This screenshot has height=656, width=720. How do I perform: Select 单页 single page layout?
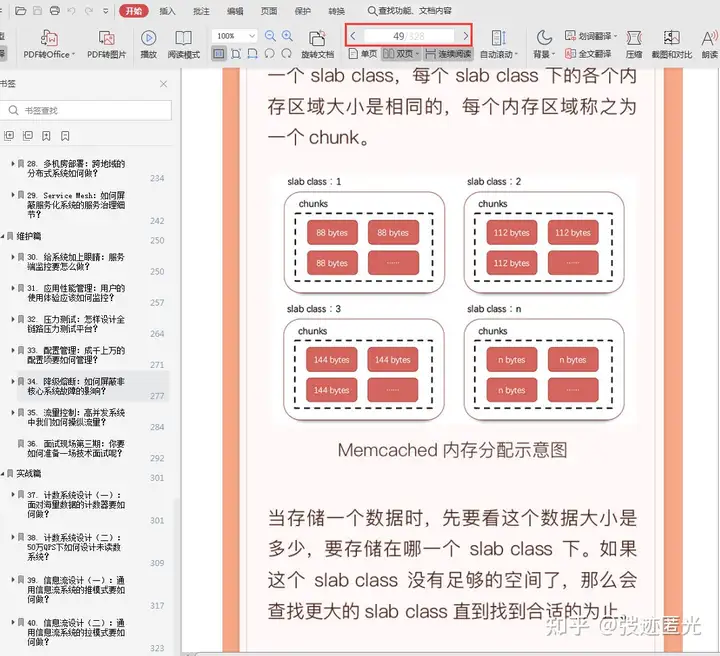(x=363, y=54)
